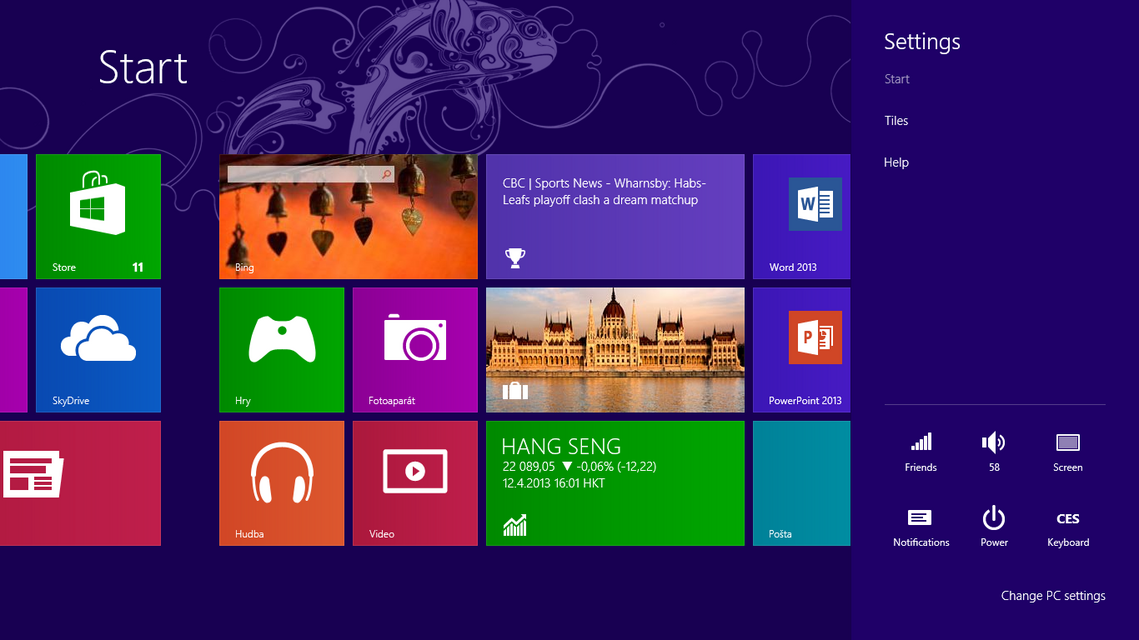Launch the Hudba music tile
The height and width of the screenshot is (640, 1139).
pyautogui.click(x=281, y=482)
